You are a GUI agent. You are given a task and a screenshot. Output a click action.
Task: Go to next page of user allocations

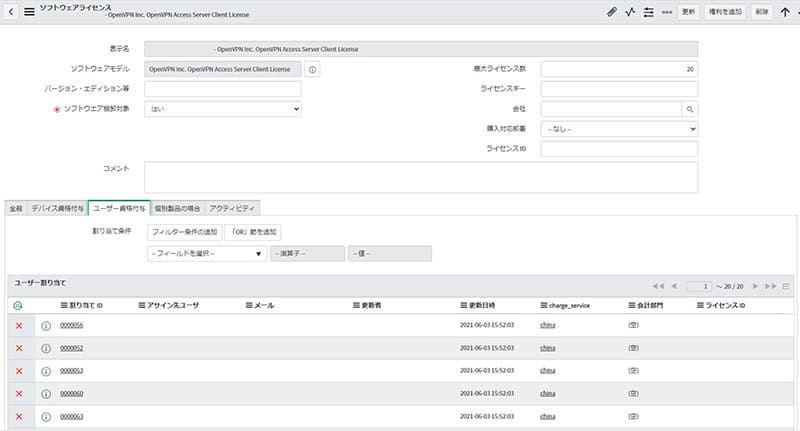(756, 286)
